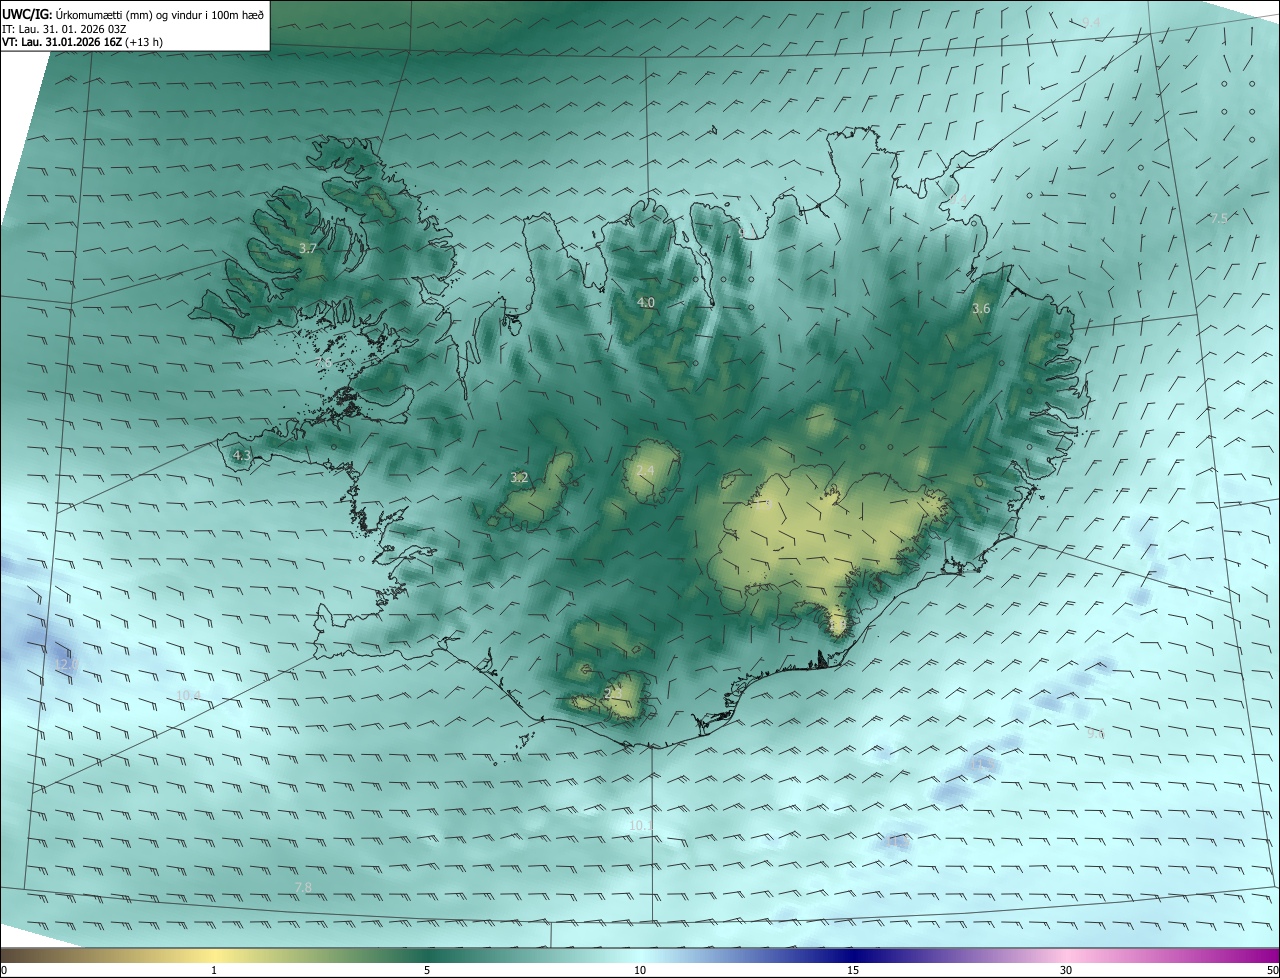Click the colorbar tick label "10"
The width and height of the screenshot is (1280, 978).
coord(640,970)
